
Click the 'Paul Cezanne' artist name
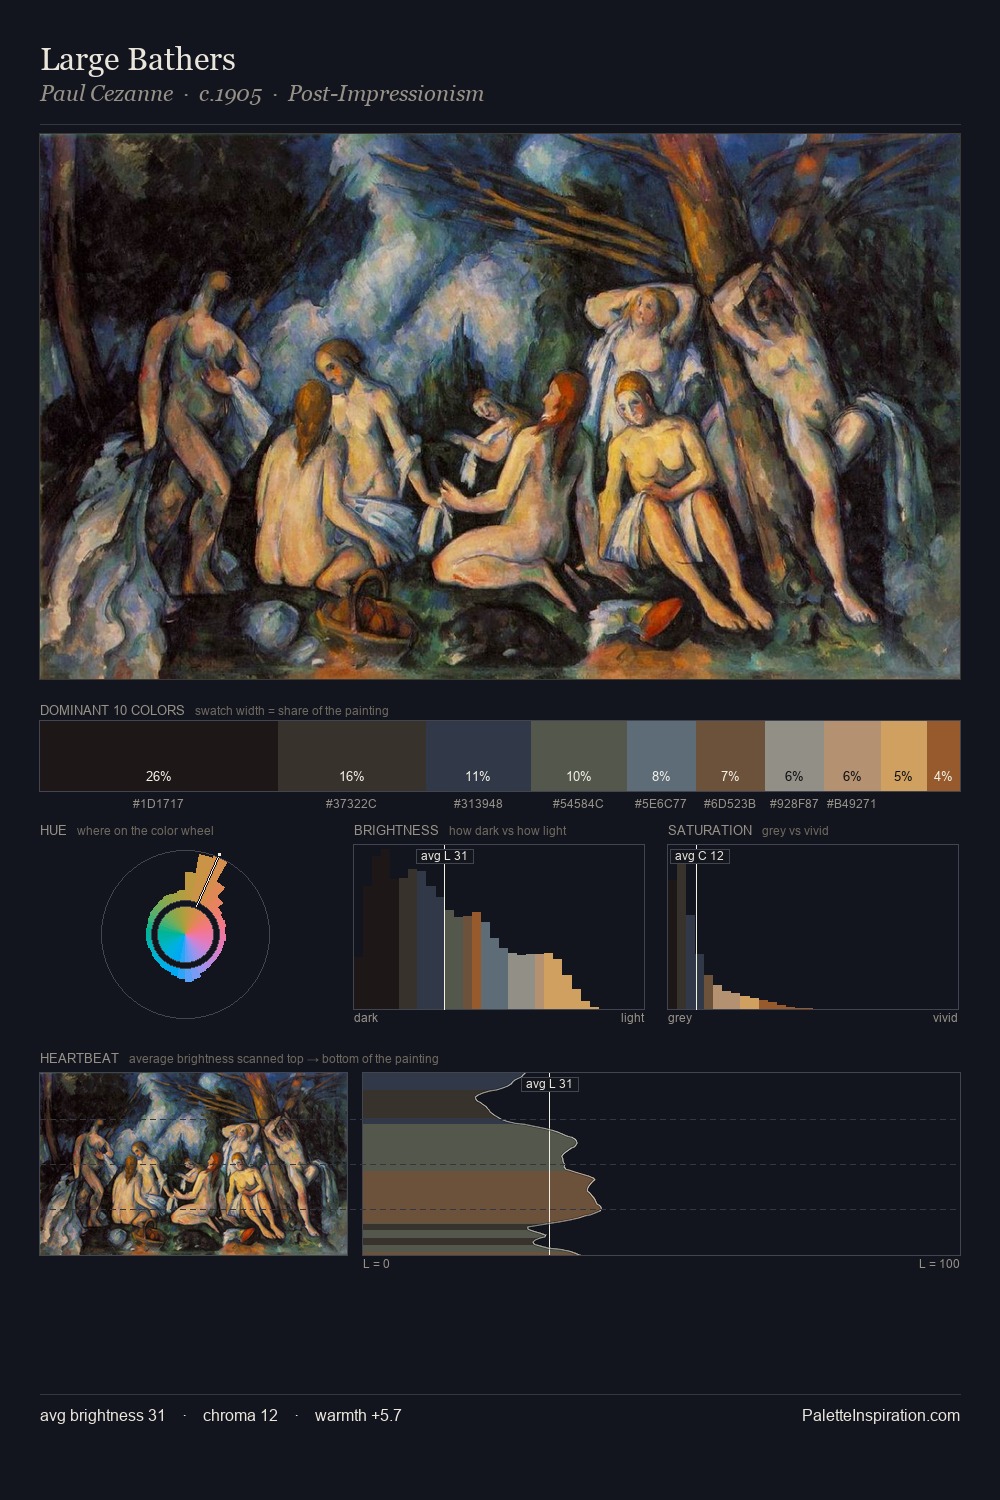tap(106, 94)
